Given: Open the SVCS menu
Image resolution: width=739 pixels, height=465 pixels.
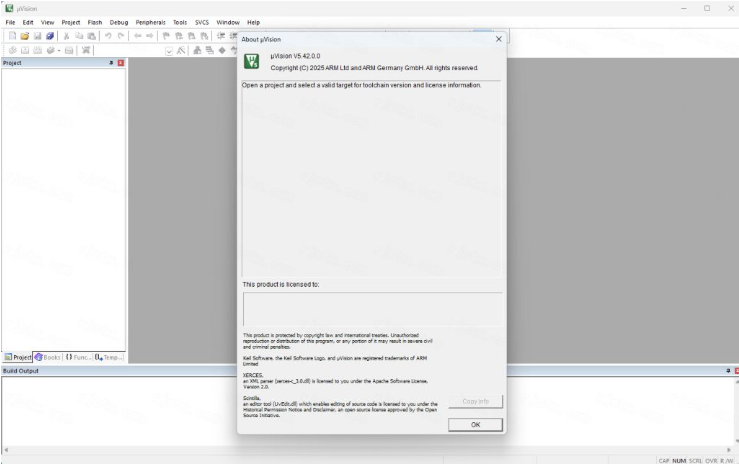Looking at the screenshot, I should click(x=202, y=22).
